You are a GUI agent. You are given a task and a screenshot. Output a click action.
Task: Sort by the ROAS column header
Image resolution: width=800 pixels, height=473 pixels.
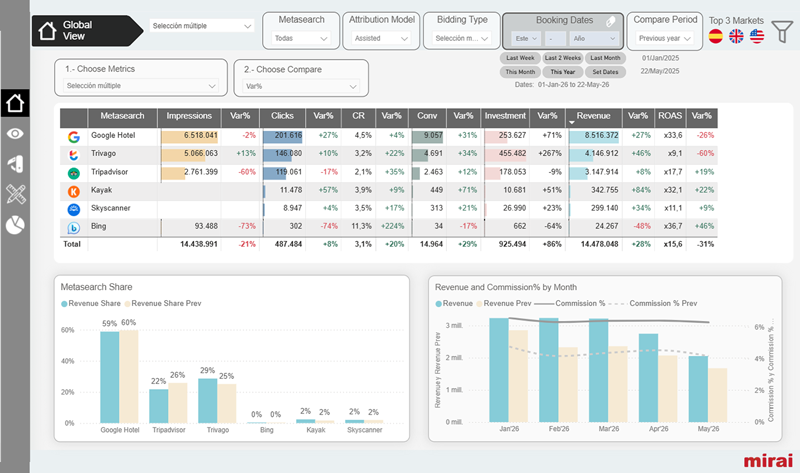(x=670, y=116)
